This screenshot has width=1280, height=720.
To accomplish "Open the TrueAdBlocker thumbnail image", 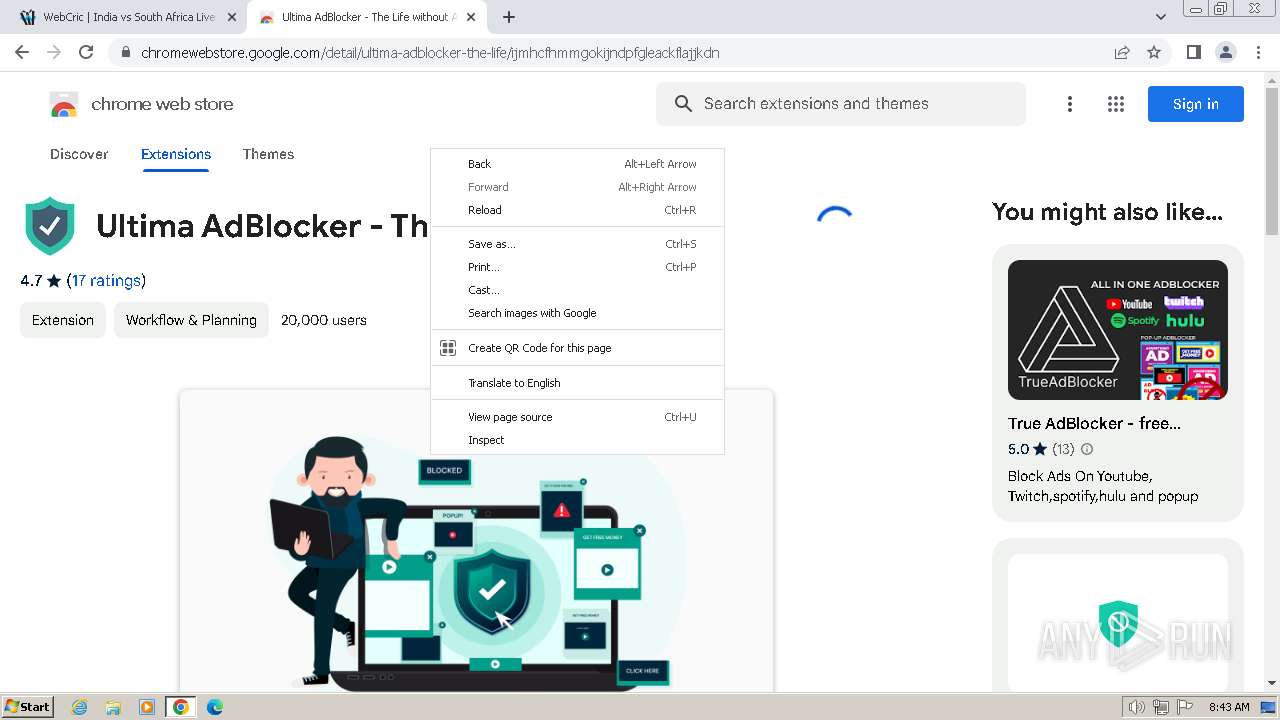I will click(x=1118, y=330).
